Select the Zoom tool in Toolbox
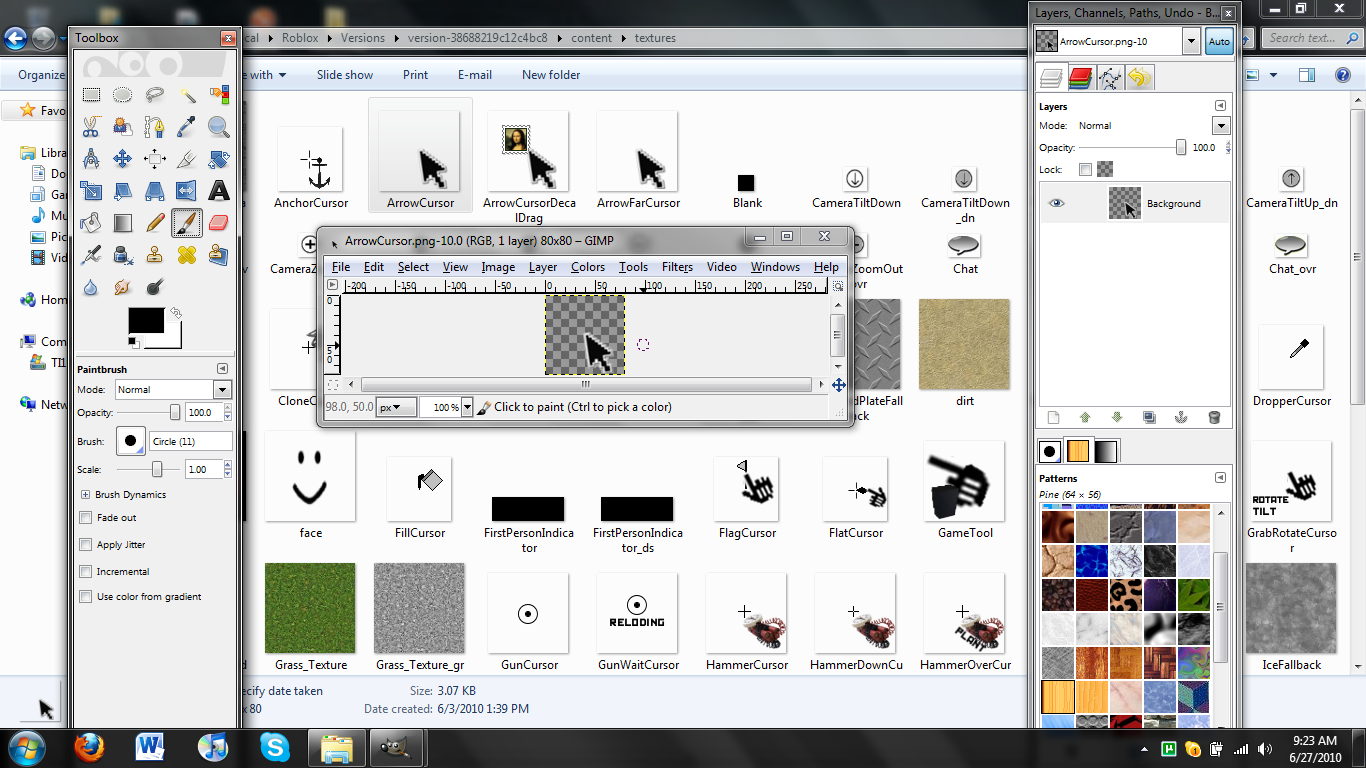Screen dimensions: 1366x768 (218, 127)
